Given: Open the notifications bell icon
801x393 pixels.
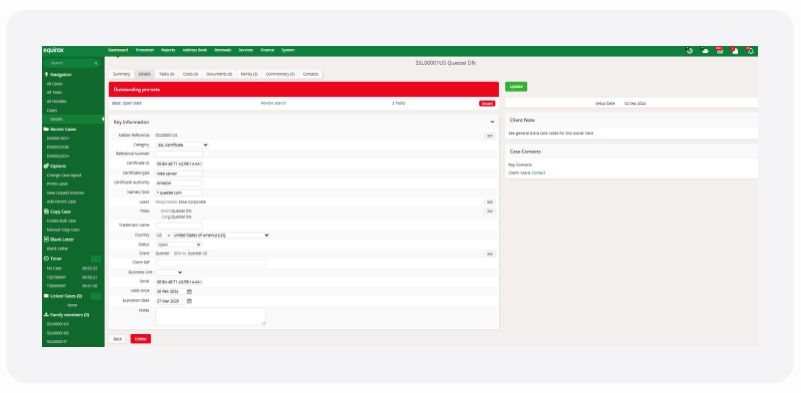Looking at the screenshot, I should pos(750,51).
